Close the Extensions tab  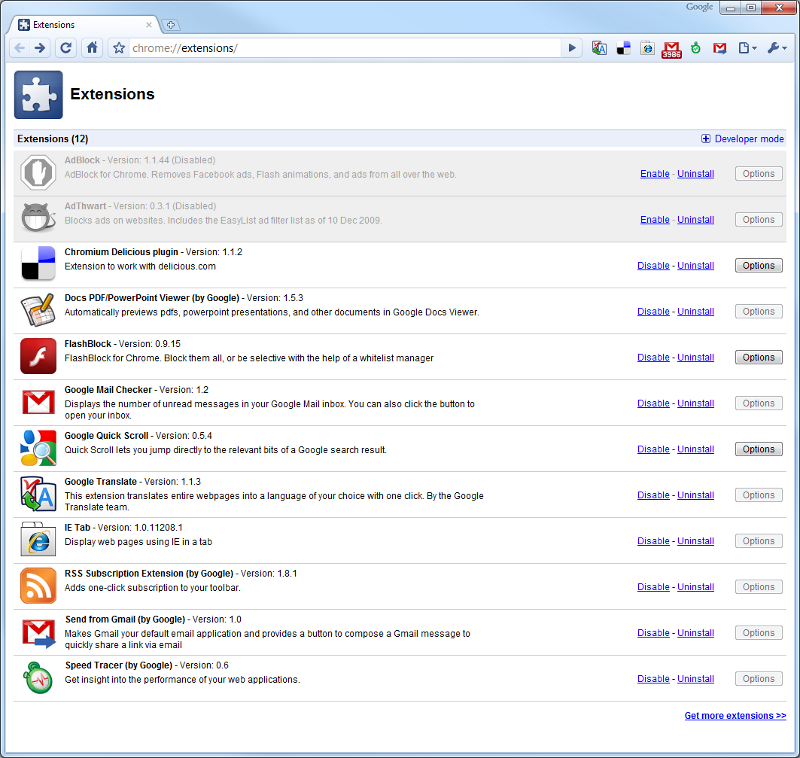[148, 24]
